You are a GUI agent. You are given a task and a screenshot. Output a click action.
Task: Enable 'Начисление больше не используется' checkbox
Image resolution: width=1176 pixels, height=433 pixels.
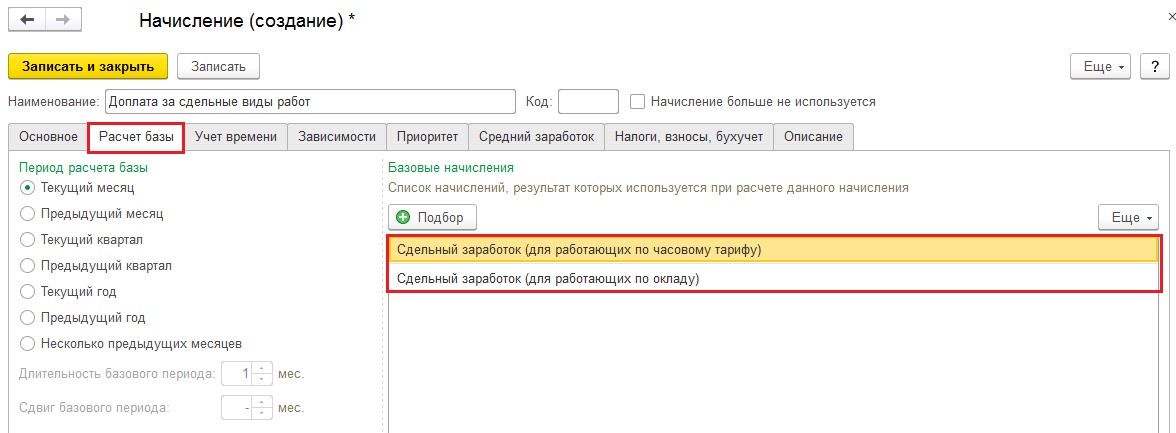[x=638, y=101]
